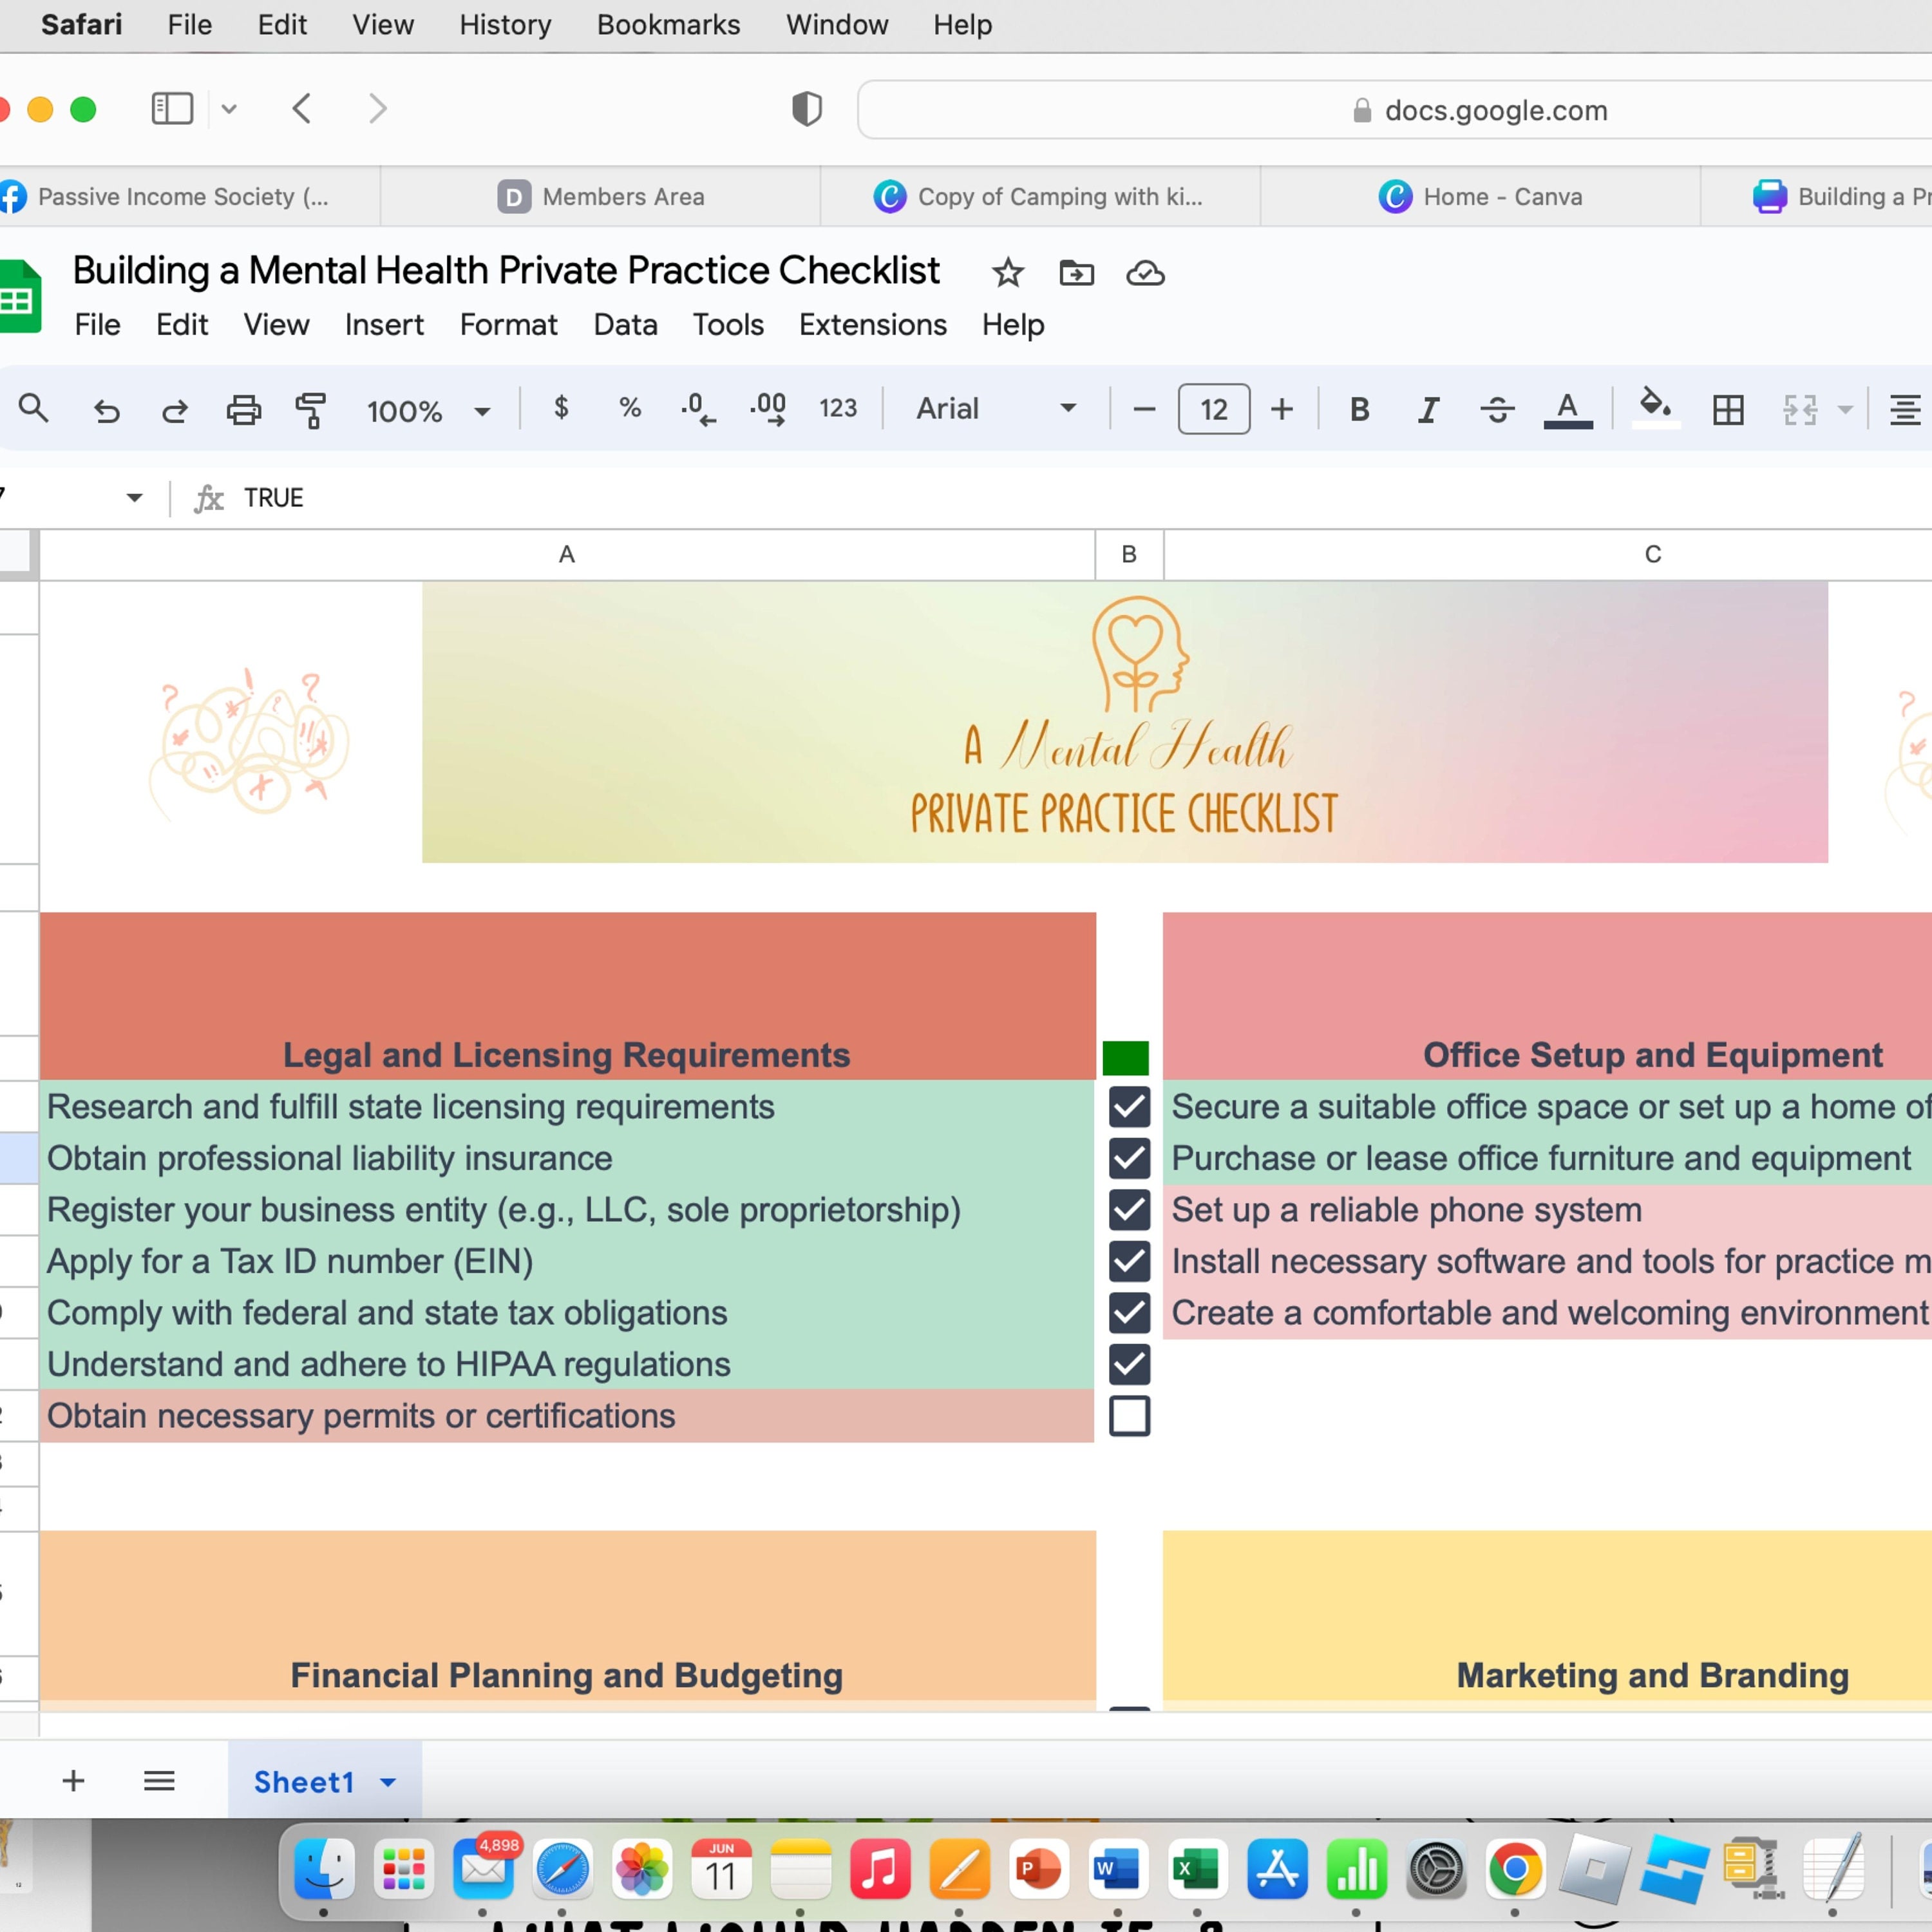Increase decimal places

coord(768,409)
